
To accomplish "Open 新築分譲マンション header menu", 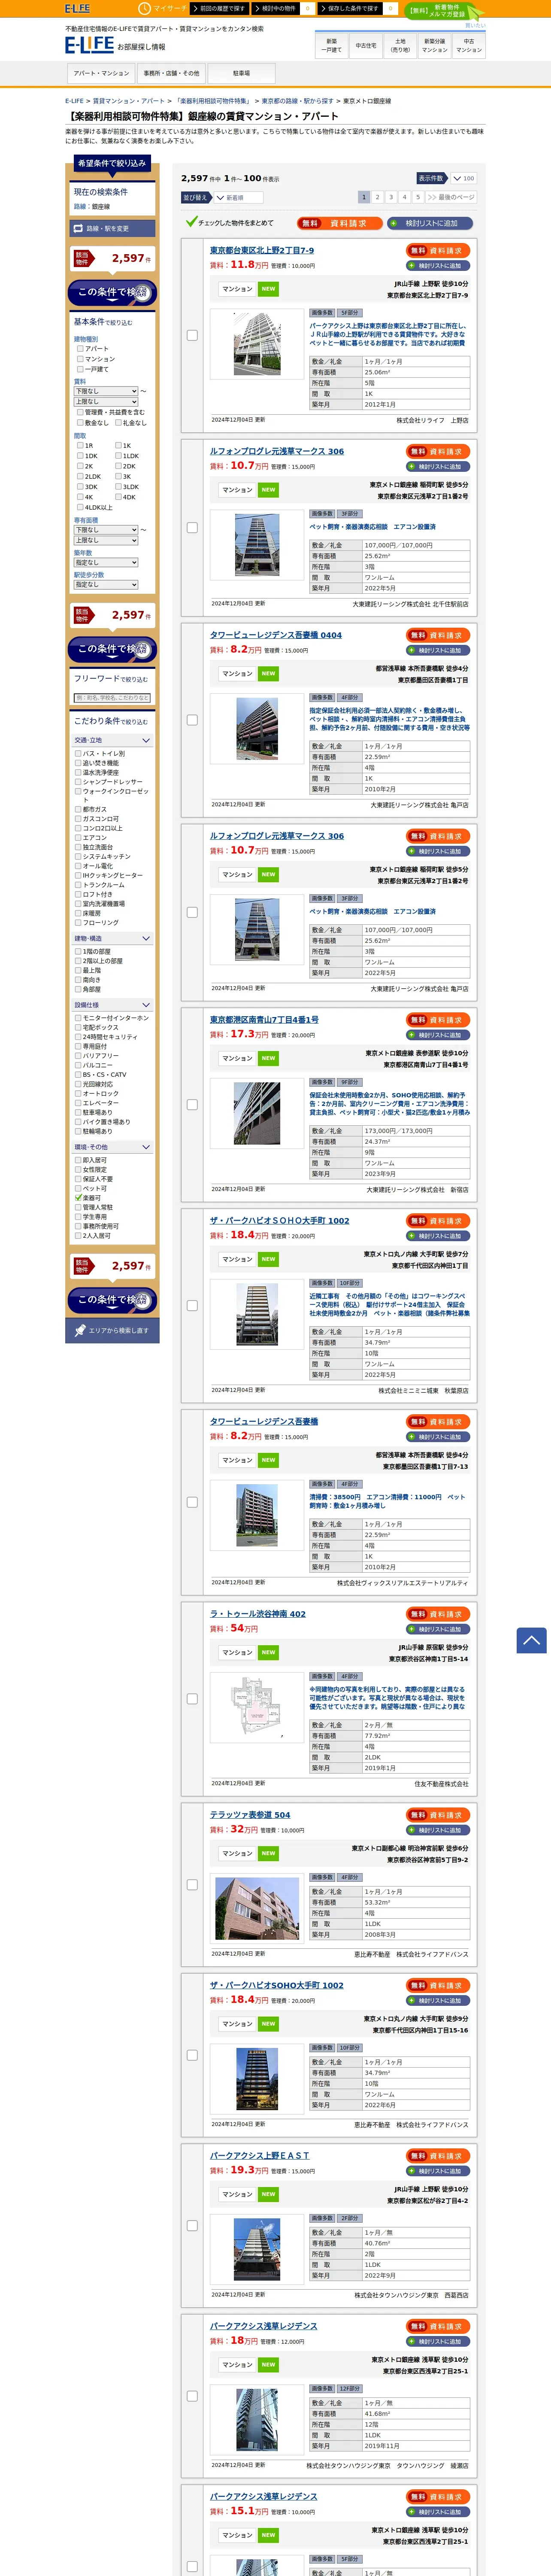I will click(x=434, y=46).
